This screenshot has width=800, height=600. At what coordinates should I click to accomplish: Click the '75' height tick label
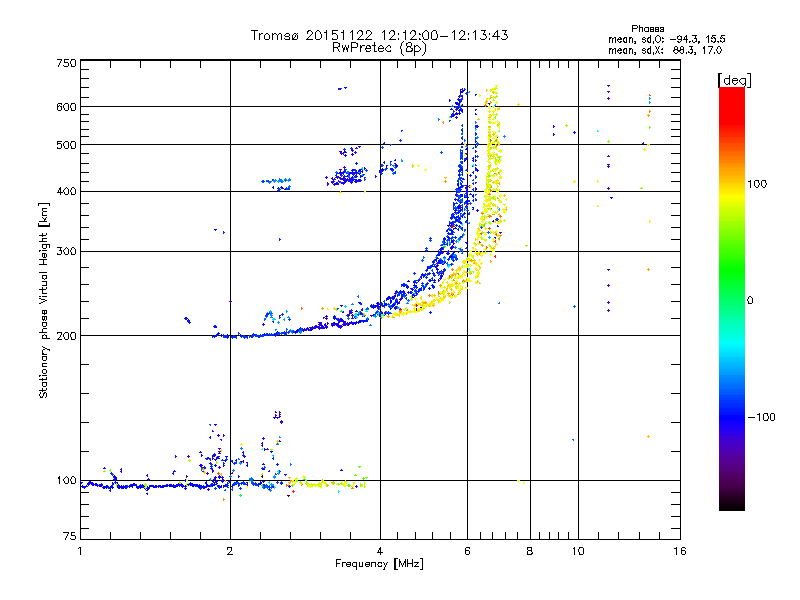point(70,536)
